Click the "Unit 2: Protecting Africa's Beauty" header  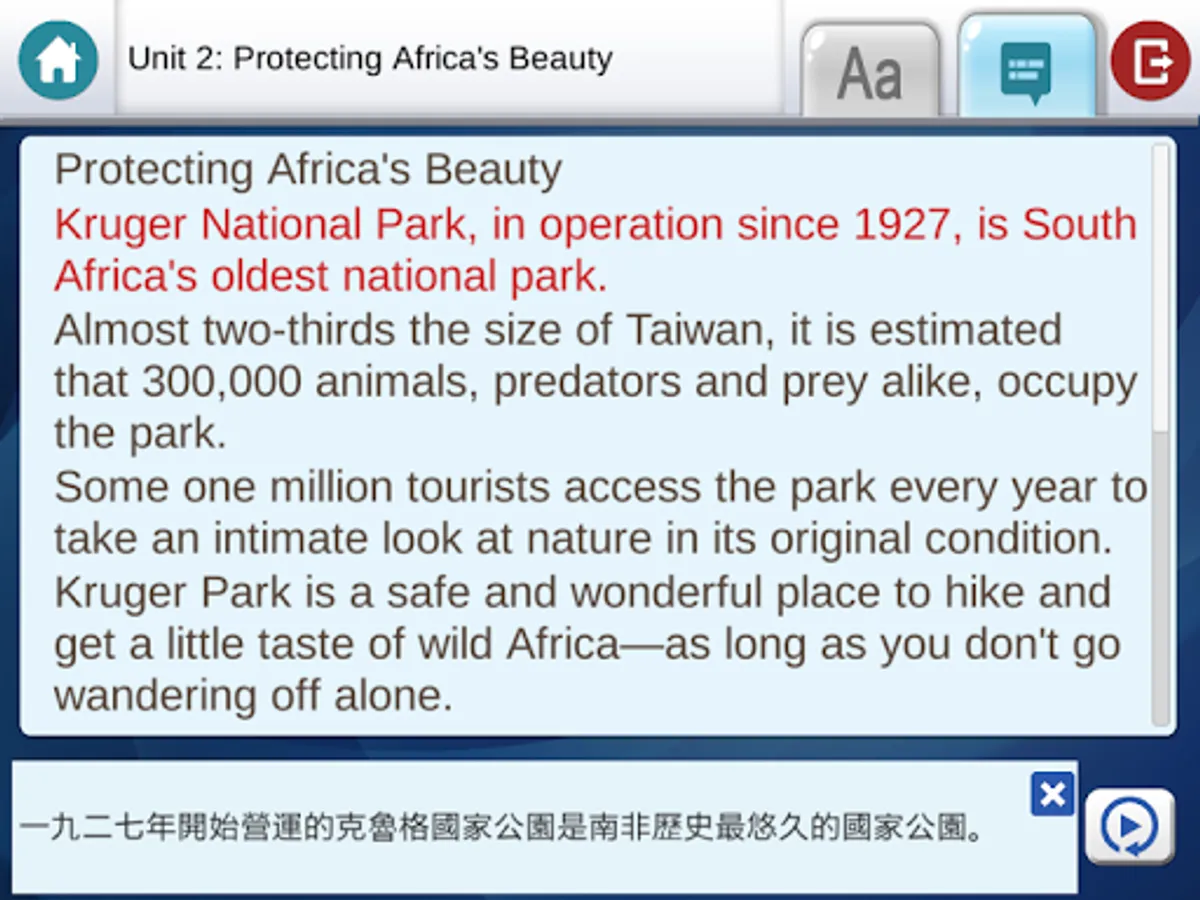click(370, 58)
